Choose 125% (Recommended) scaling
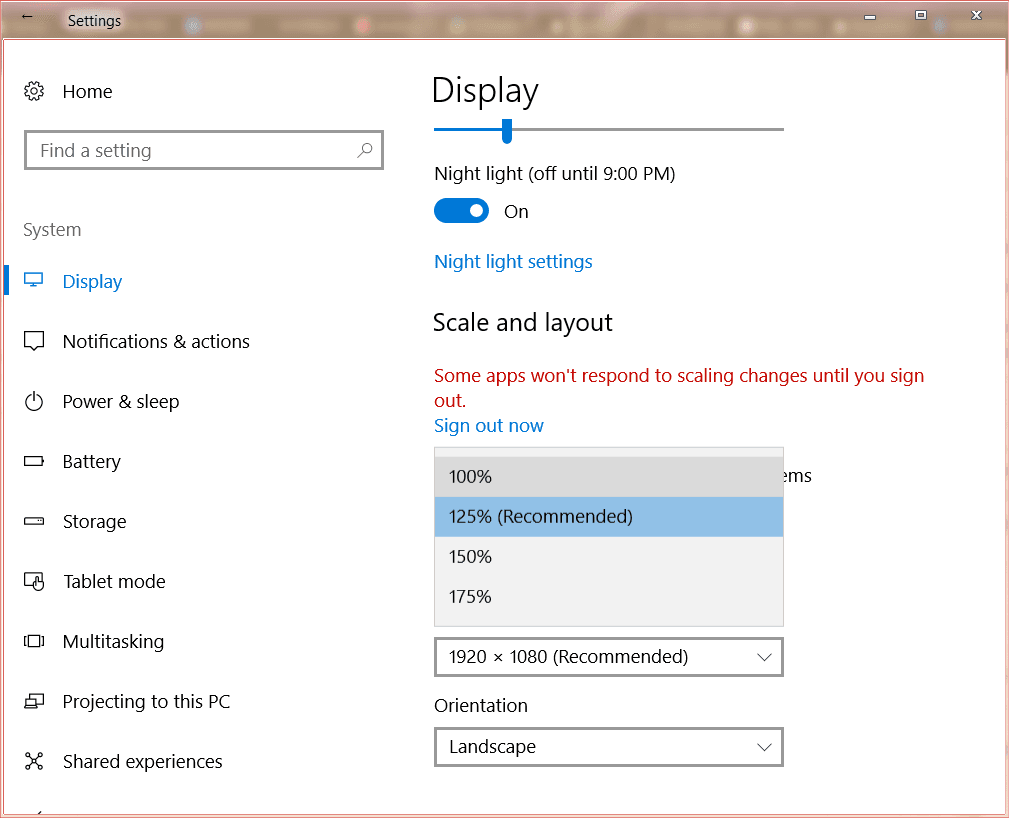The height and width of the screenshot is (818, 1009). [609, 517]
